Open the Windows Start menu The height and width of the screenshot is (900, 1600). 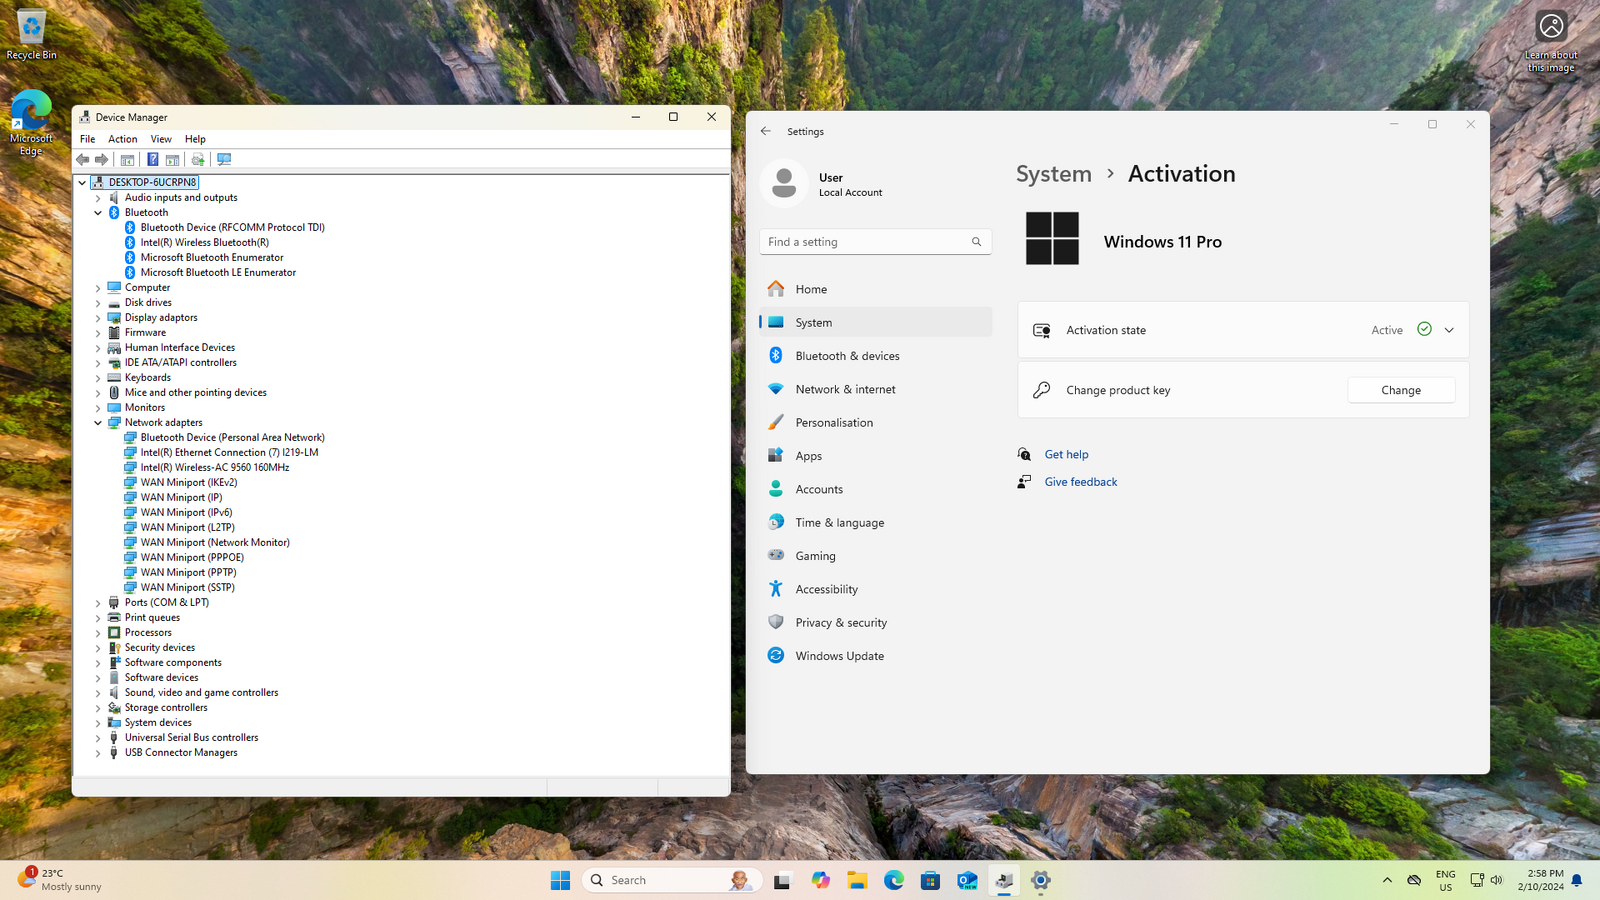[x=560, y=880]
